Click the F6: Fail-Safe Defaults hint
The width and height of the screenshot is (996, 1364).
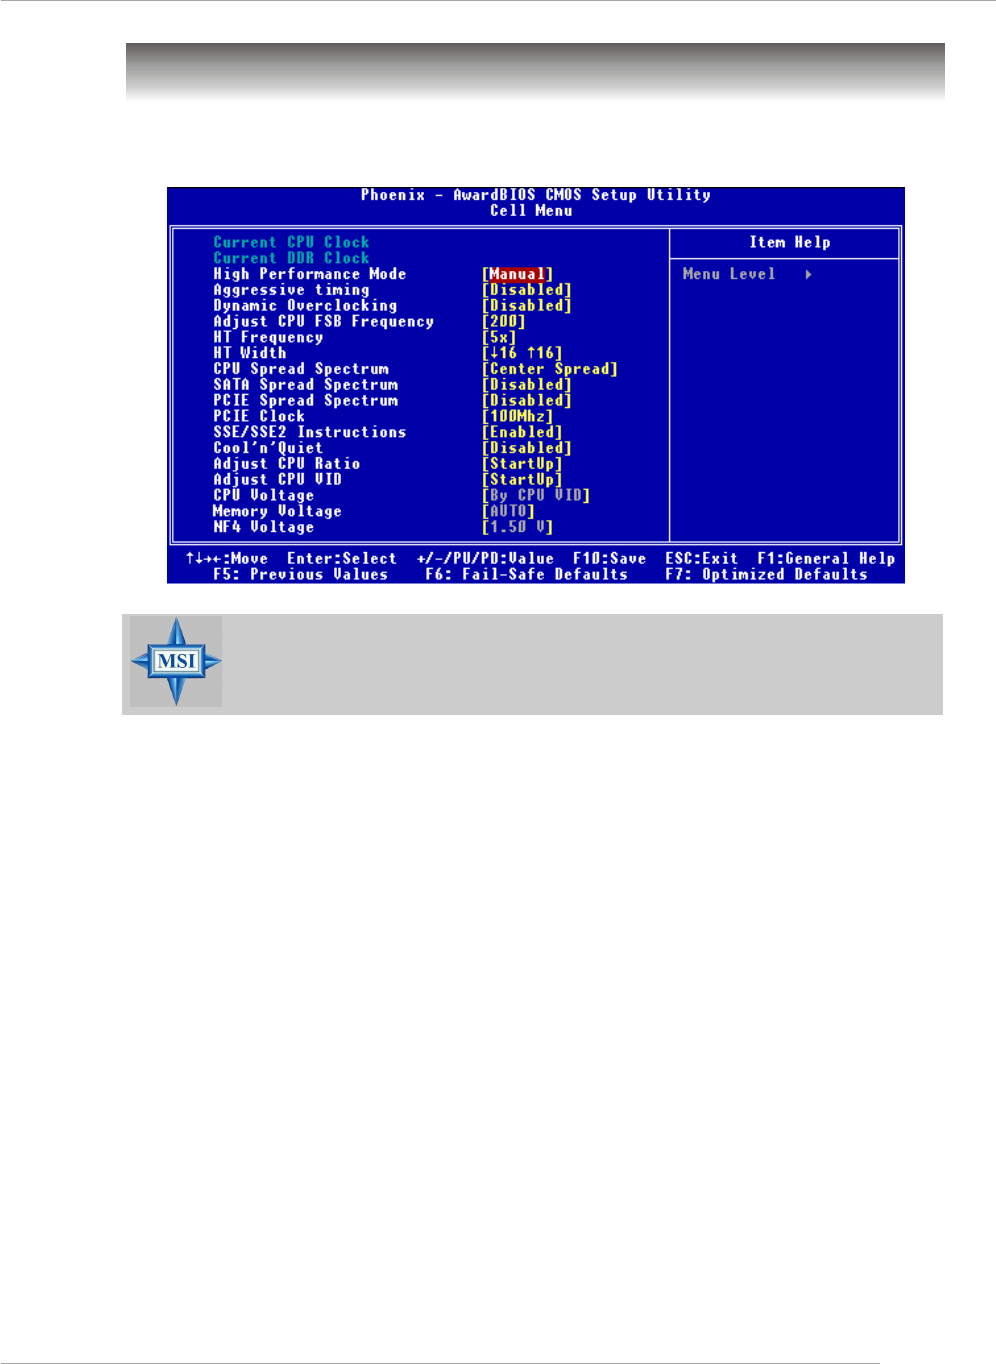tap(526, 575)
